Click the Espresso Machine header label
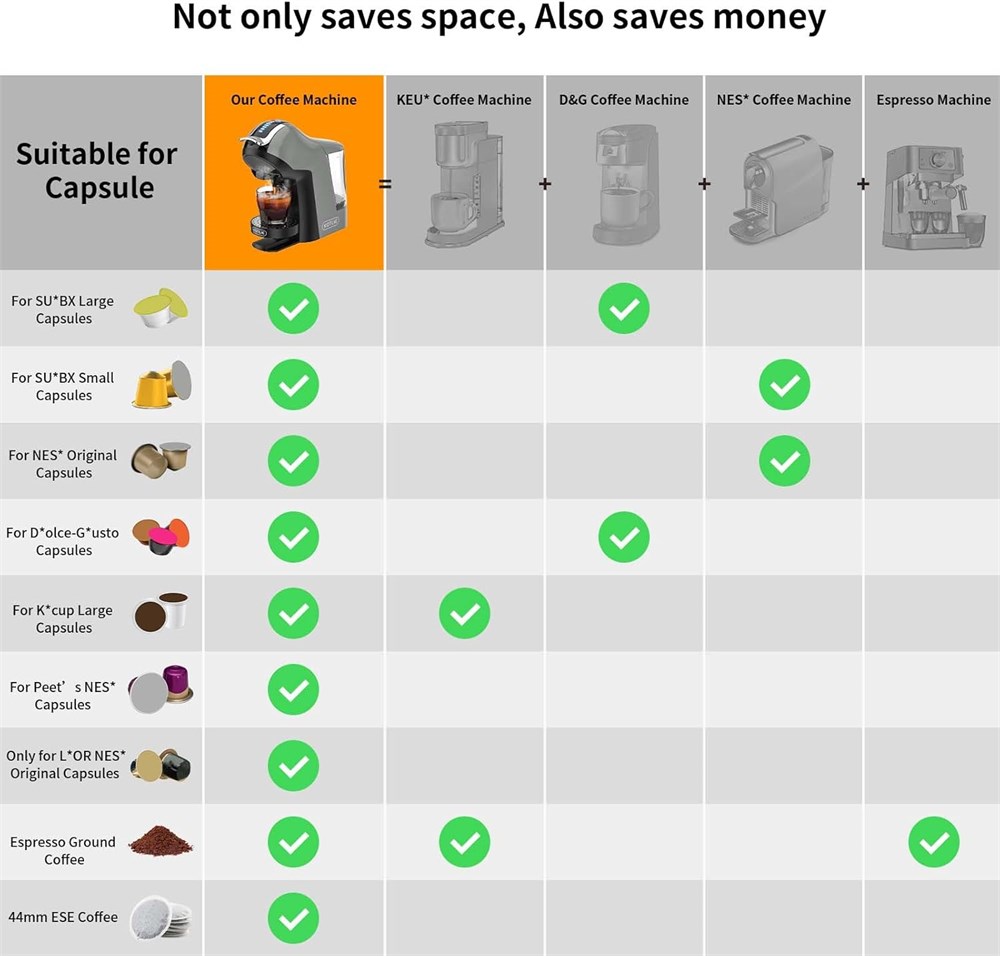Viewport: 1000px width, 956px height. (933, 100)
